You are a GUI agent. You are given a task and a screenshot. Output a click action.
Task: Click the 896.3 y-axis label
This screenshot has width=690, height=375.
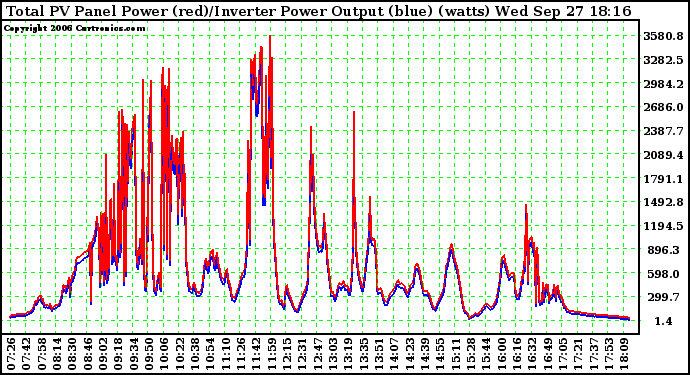pos(663,250)
